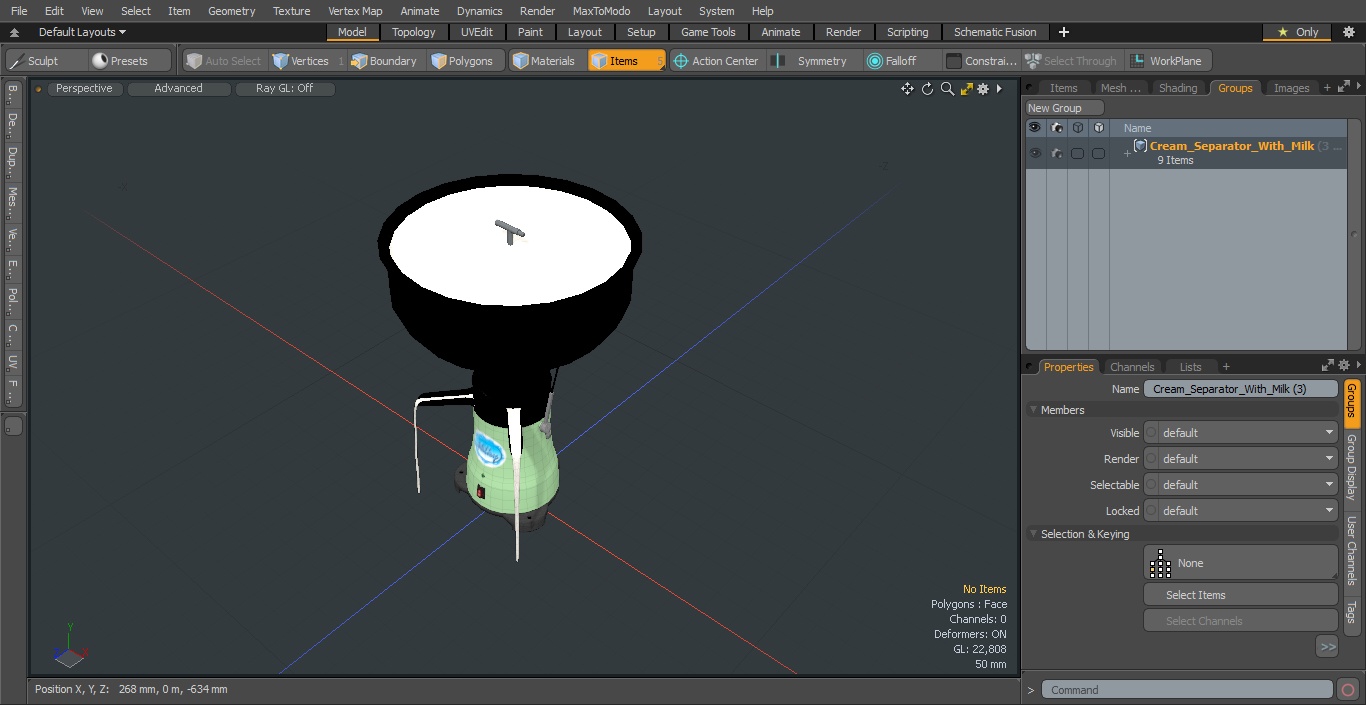
Task: Switch to Boundary selection mode
Action: tap(384, 61)
